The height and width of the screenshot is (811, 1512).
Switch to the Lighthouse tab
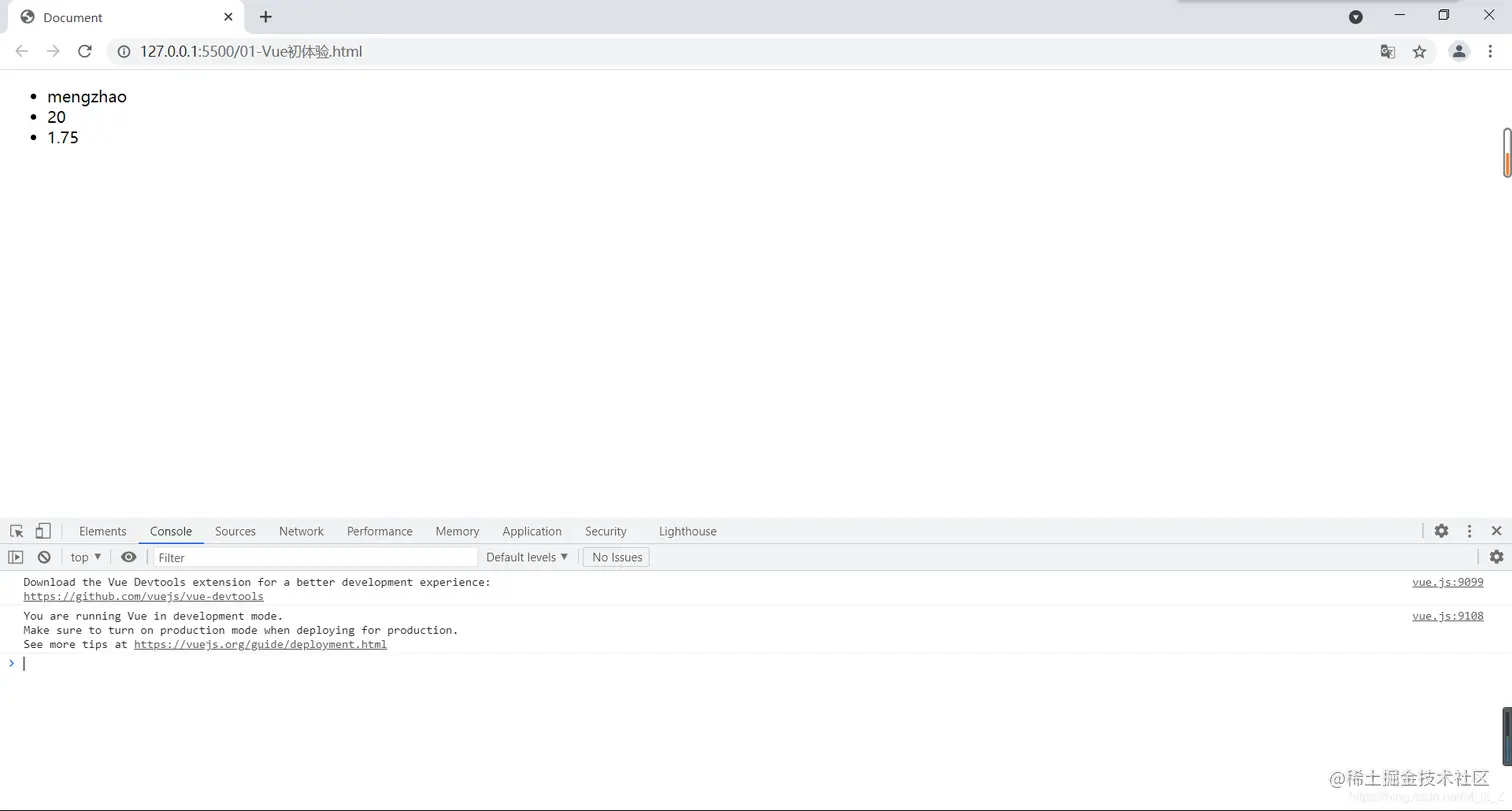point(688,531)
